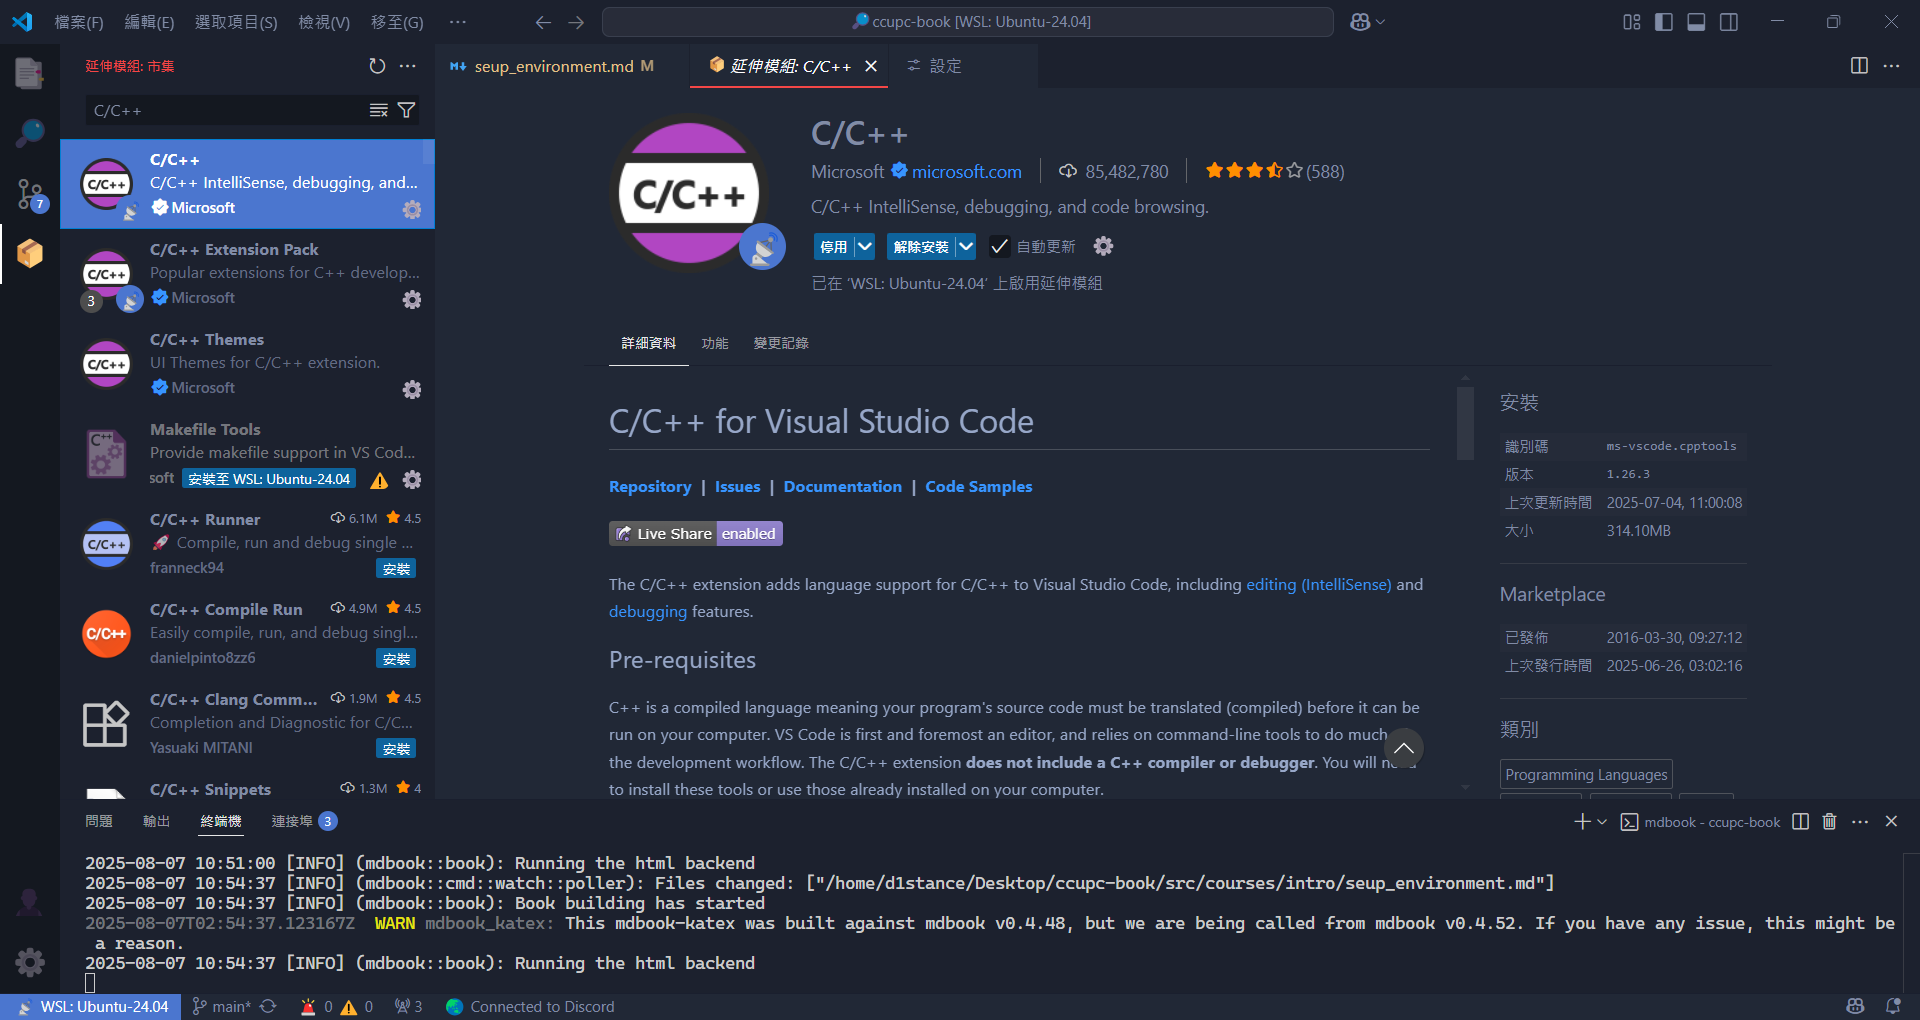Toggle secondary side bar visibility
Viewport: 1920px width, 1020px height.
tap(1728, 22)
